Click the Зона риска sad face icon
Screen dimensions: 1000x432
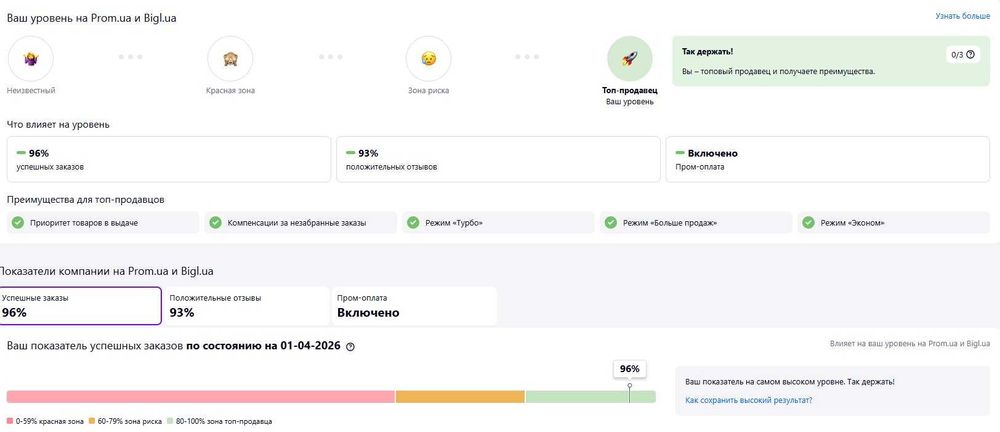tap(429, 59)
